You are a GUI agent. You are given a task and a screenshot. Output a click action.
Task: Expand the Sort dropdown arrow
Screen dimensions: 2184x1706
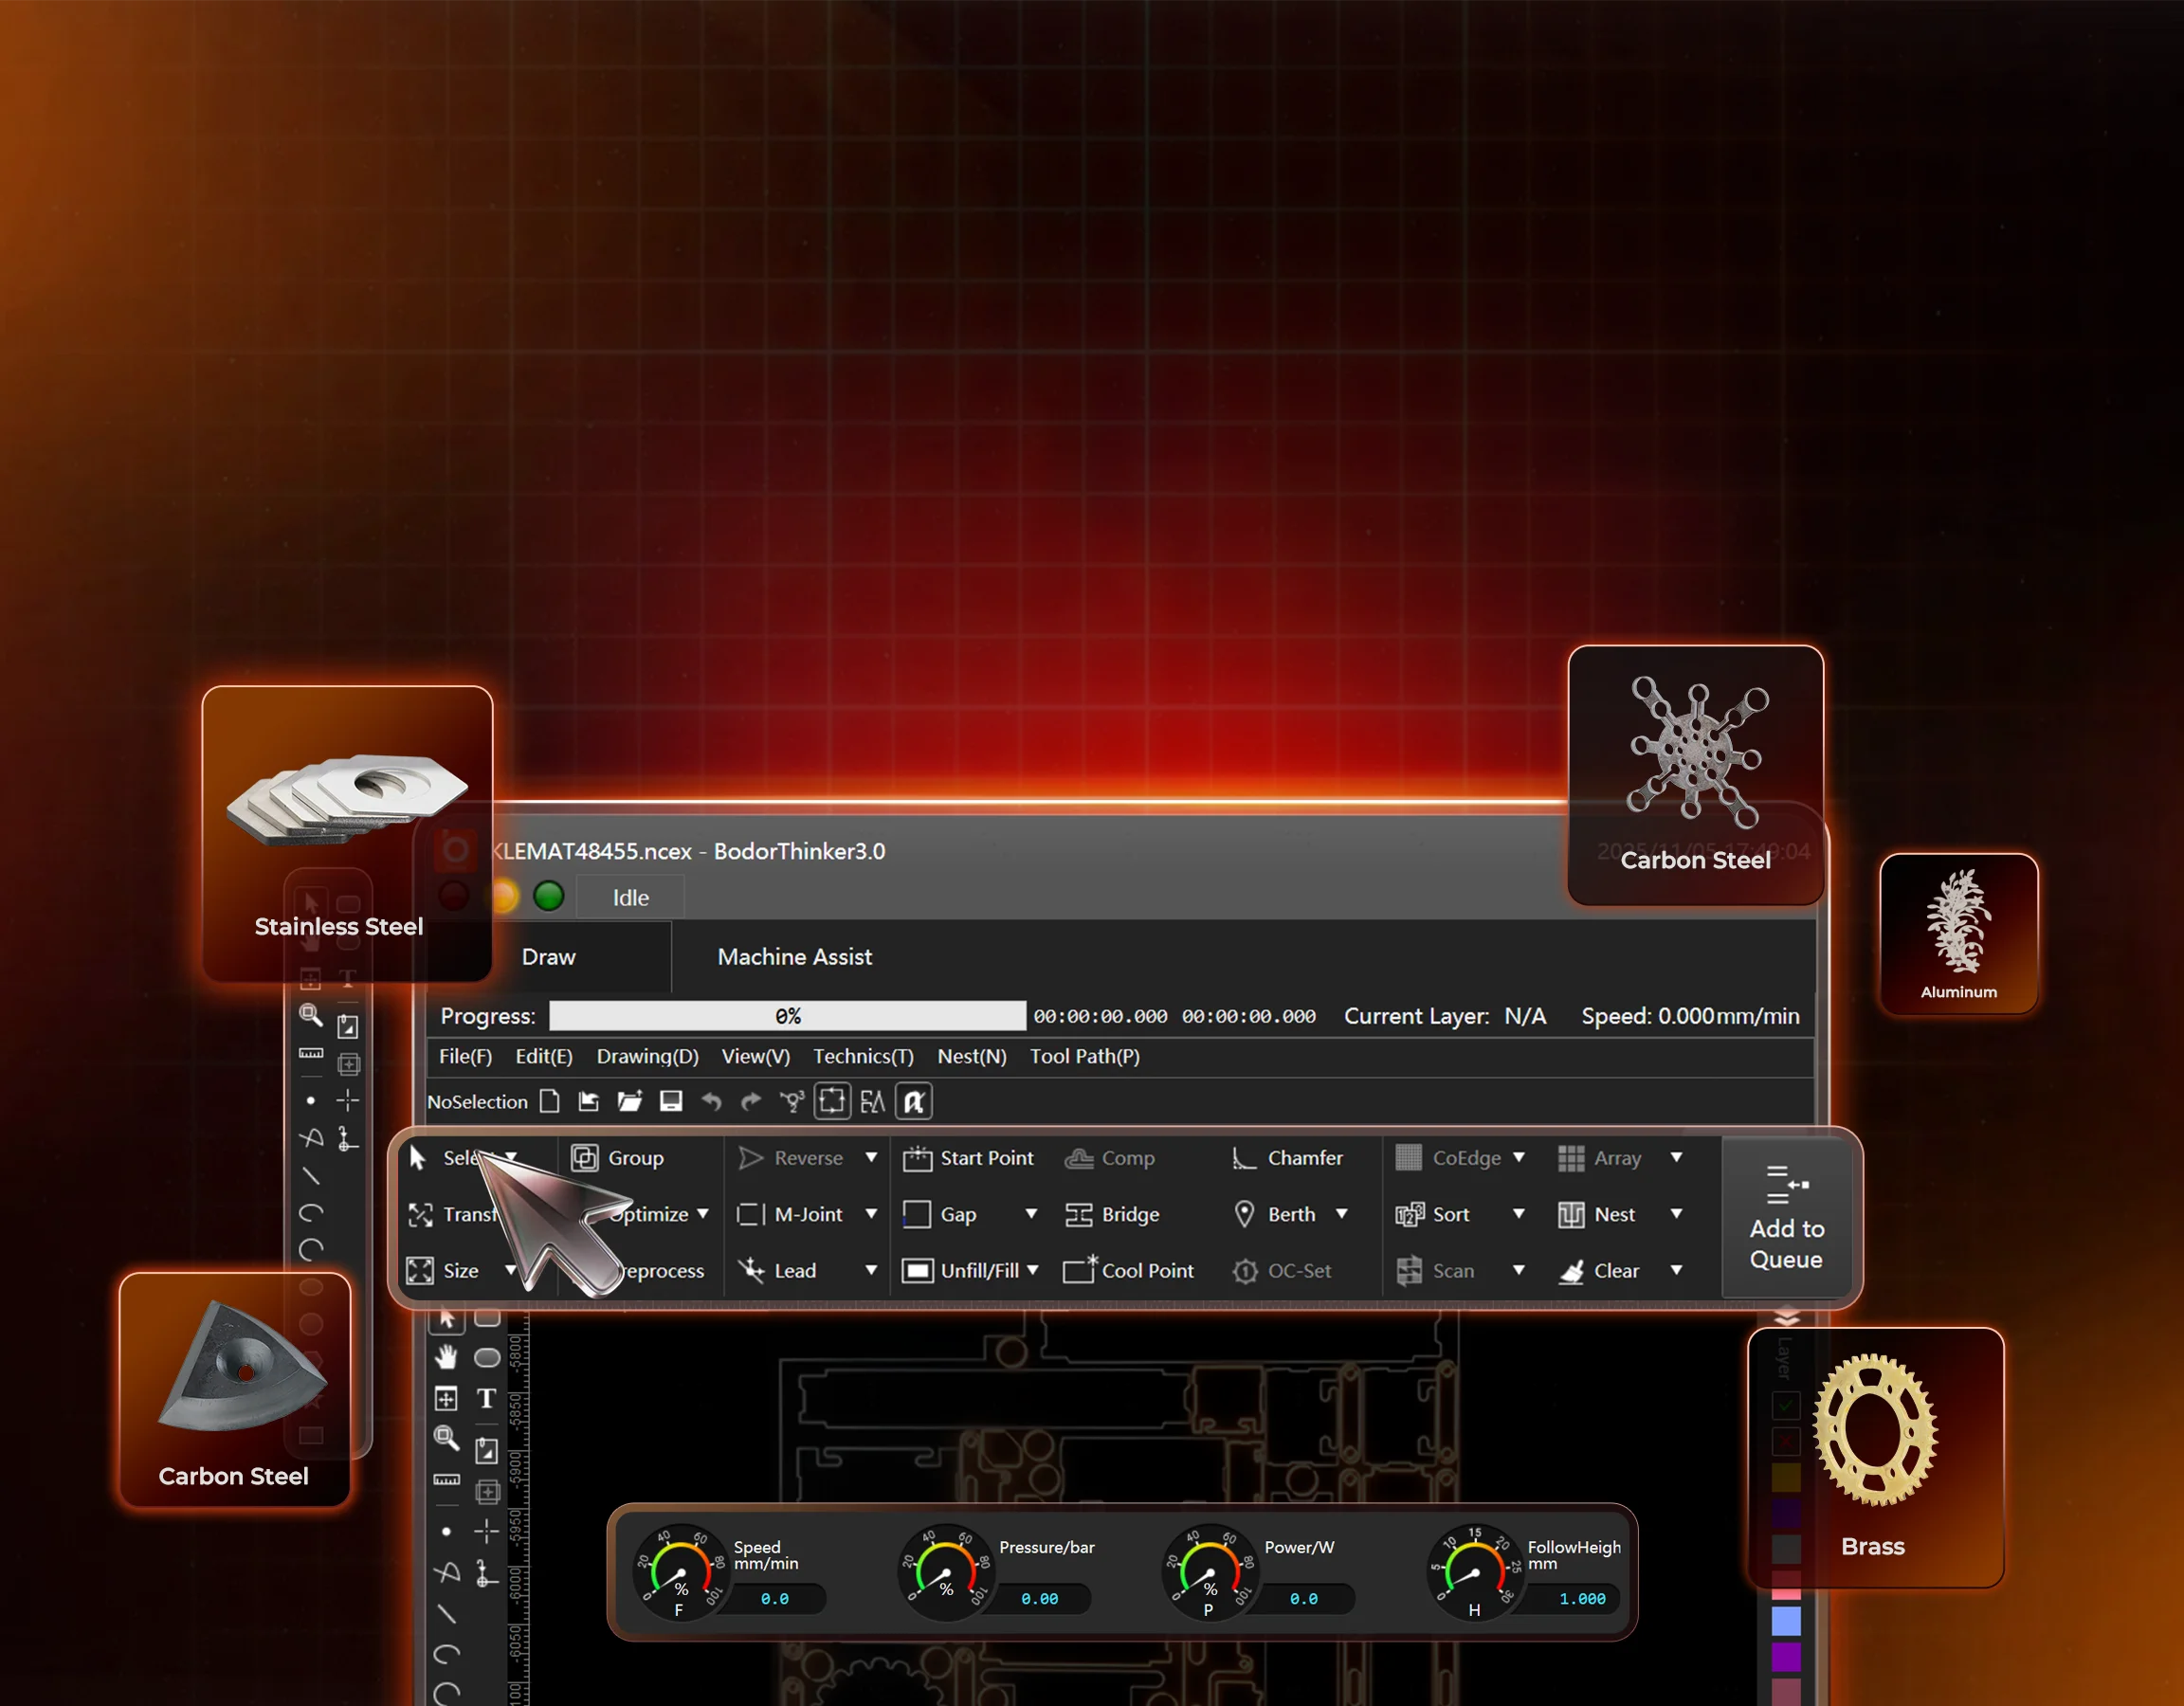1518,1214
